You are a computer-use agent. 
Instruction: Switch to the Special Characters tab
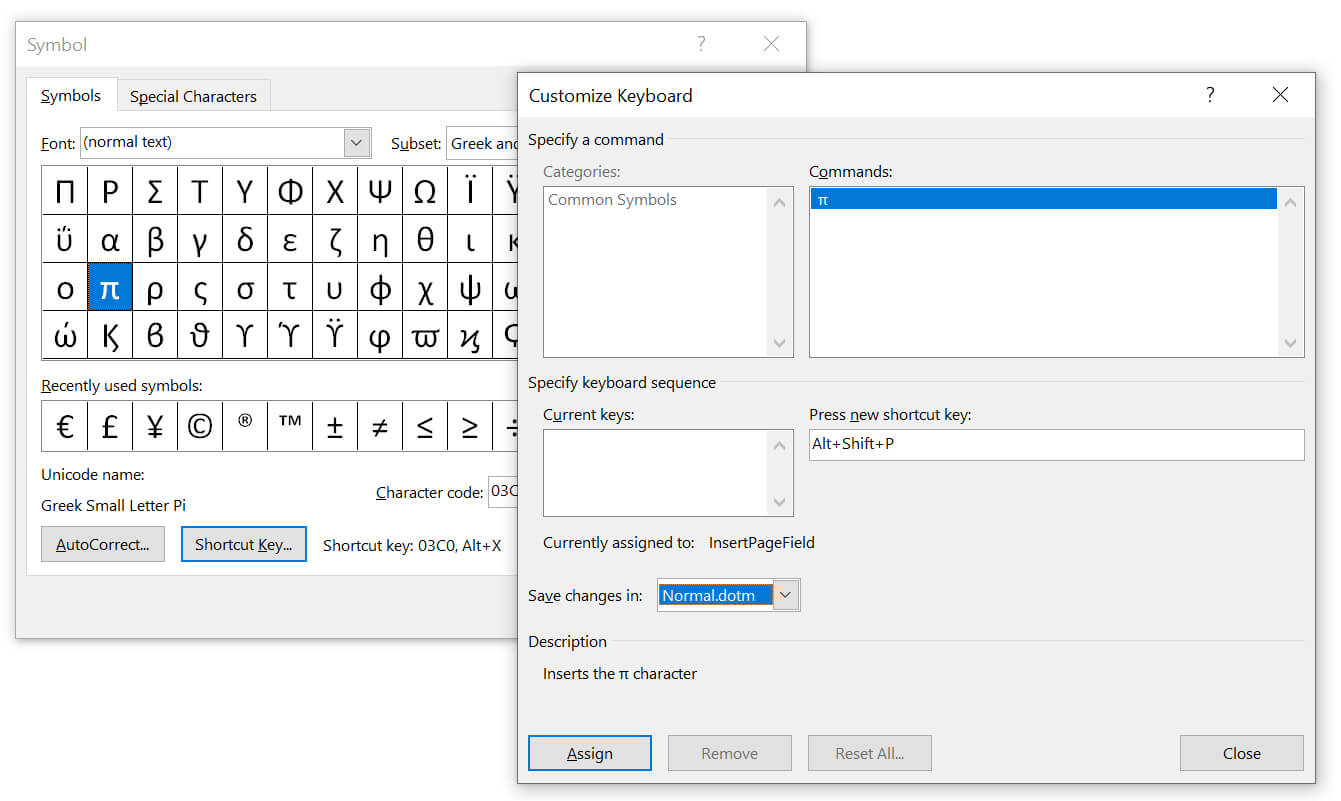pos(193,96)
